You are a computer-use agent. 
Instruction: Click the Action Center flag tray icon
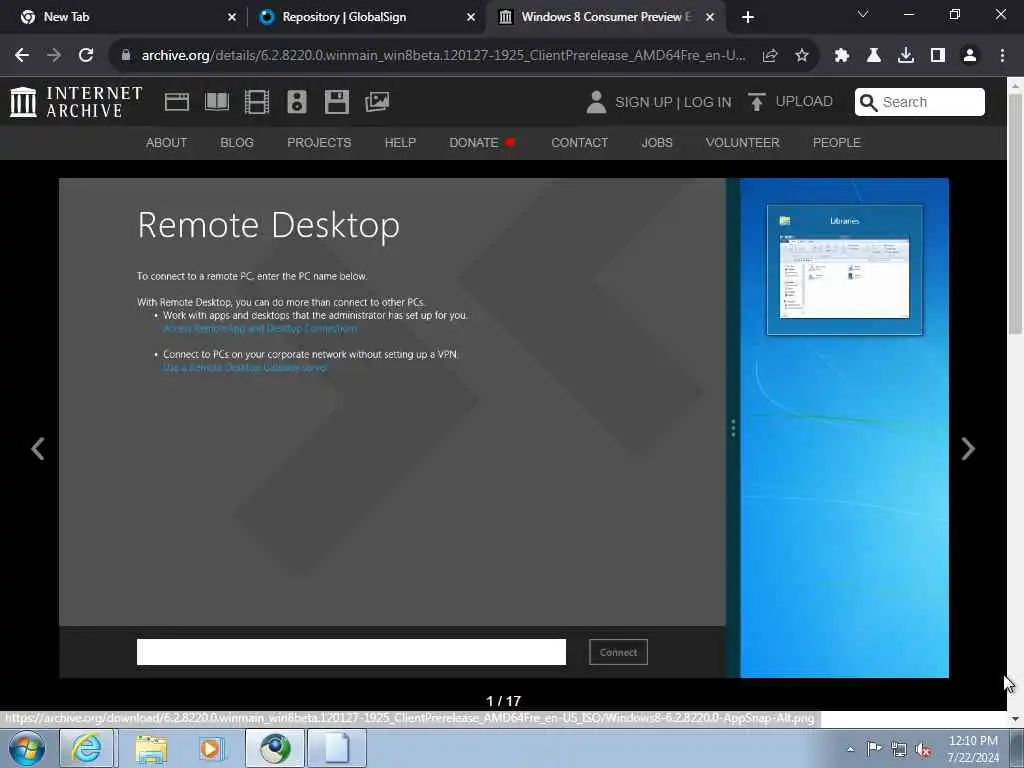click(874, 749)
